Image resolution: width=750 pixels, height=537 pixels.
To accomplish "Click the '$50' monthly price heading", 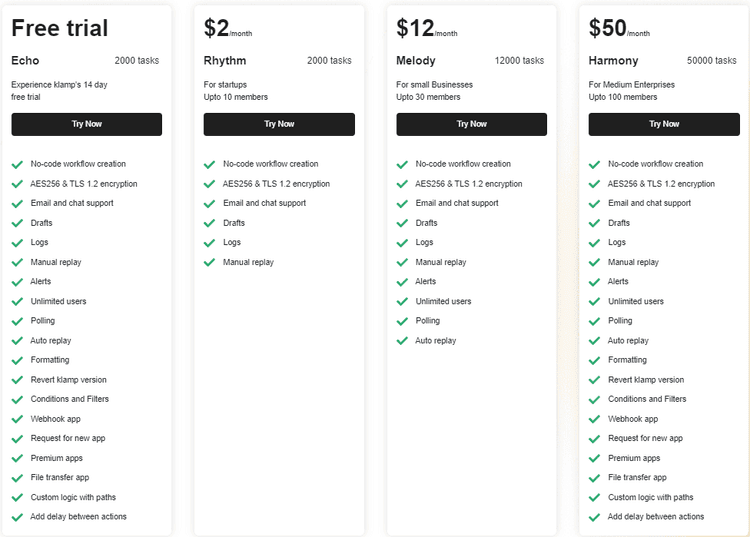I will (607, 28).
